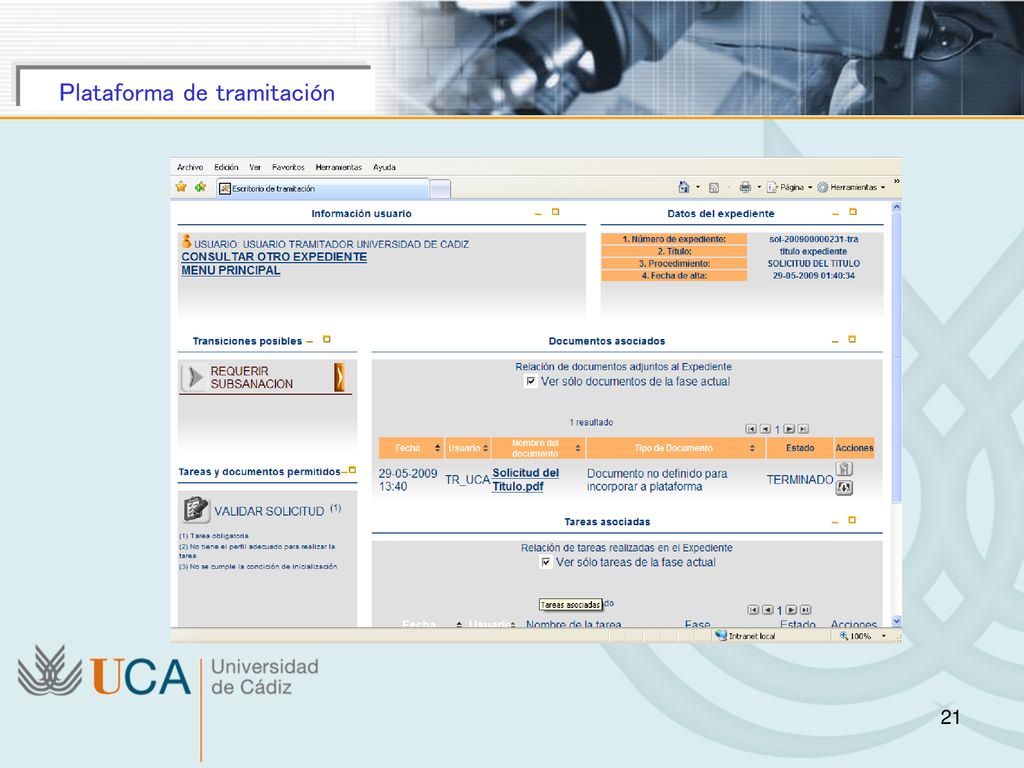1024x768 pixels.
Task: Click the TERMINADO status cell
Action: pyautogui.click(x=800, y=480)
